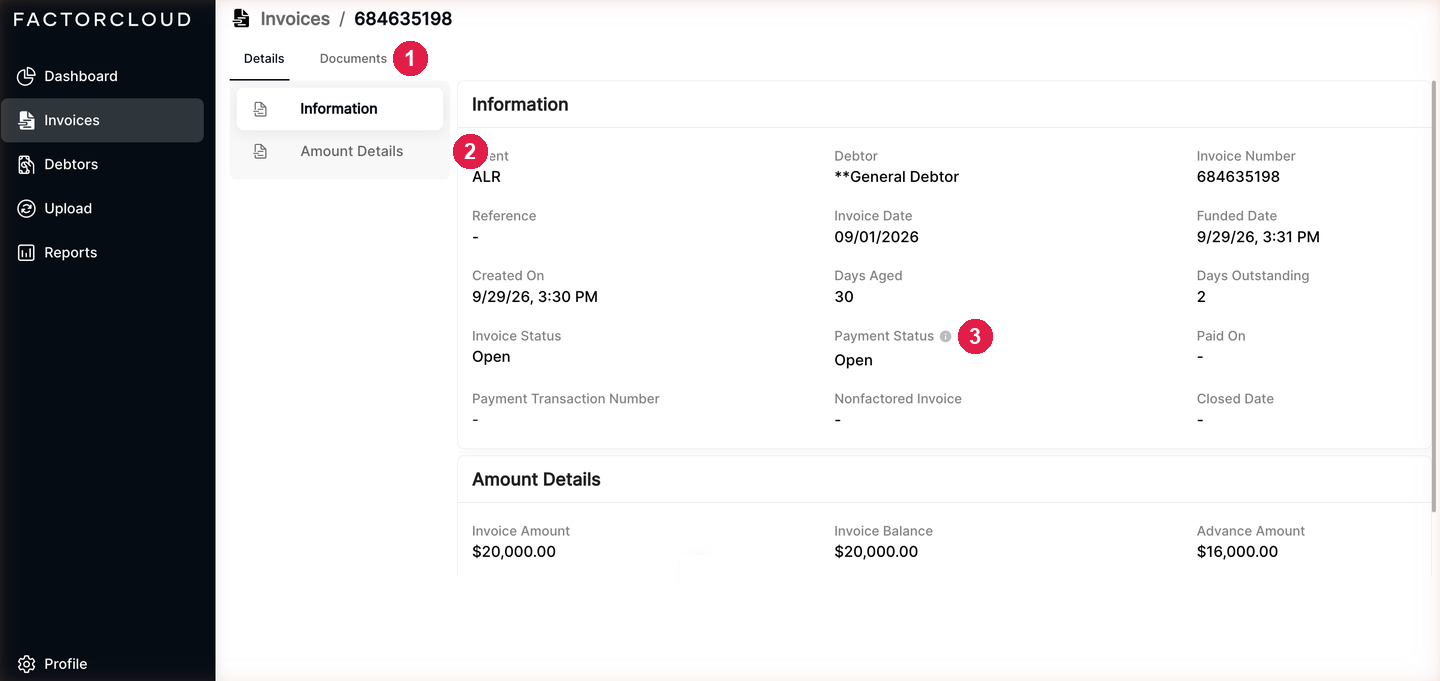This screenshot has height=681, width=1440.
Task: Click the Payment Status Open value
Action: tap(853, 360)
